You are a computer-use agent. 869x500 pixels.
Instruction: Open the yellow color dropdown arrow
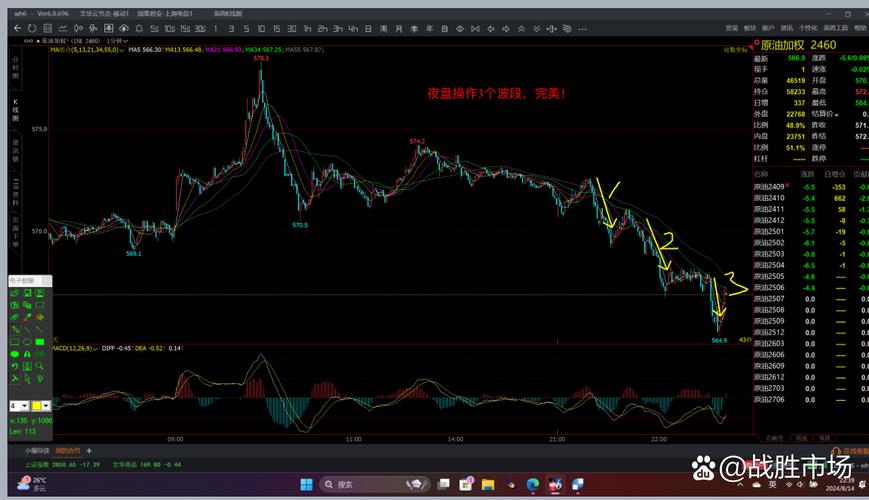point(46,406)
